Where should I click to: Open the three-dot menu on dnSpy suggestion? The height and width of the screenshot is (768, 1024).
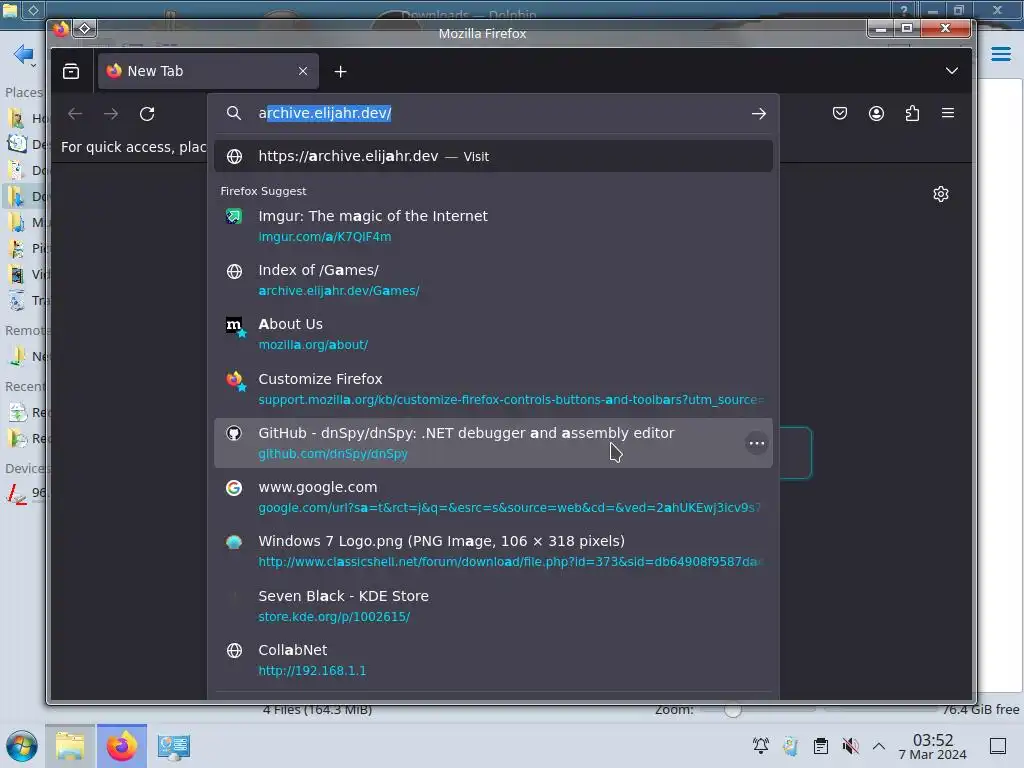point(756,443)
